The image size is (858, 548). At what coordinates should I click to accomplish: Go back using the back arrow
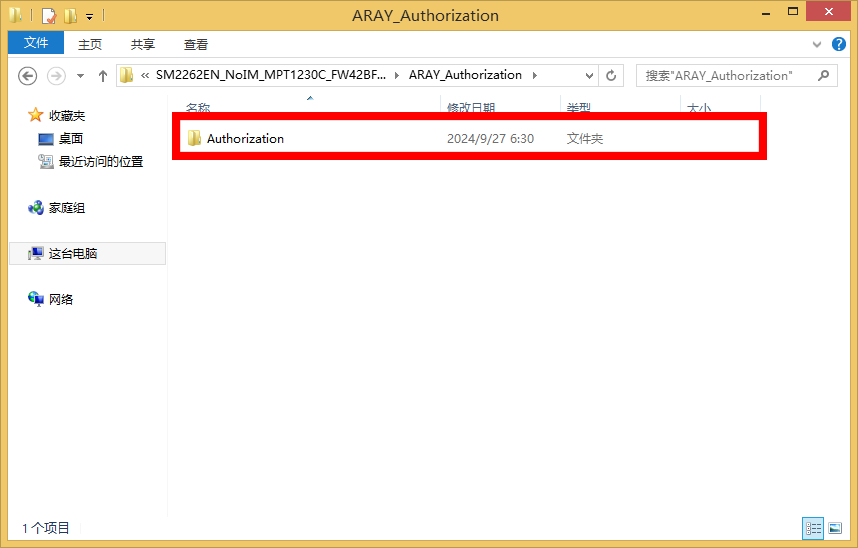28,76
